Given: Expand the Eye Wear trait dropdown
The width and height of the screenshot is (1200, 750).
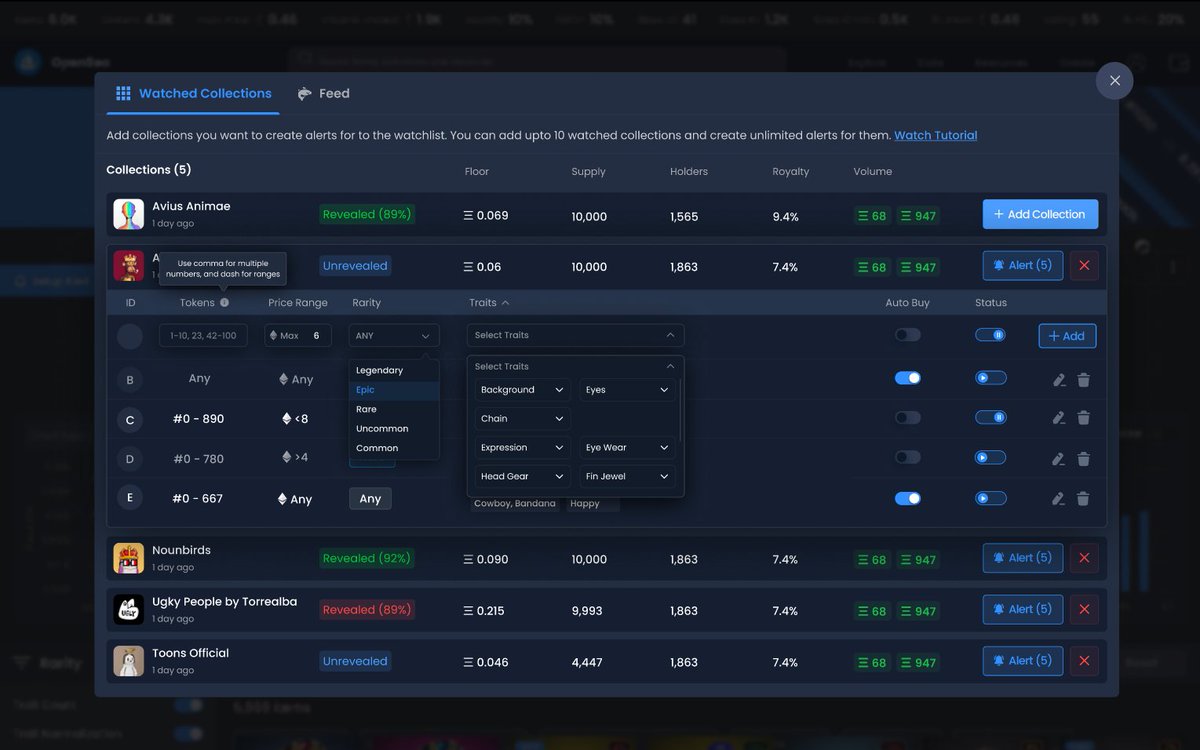Looking at the screenshot, I should click(x=628, y=448).
